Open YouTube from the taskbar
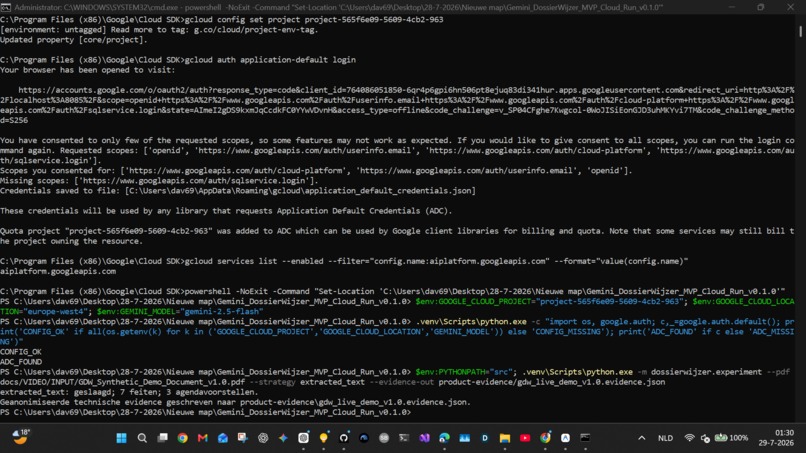Screen dimensions: 806x453 (525, 438)
